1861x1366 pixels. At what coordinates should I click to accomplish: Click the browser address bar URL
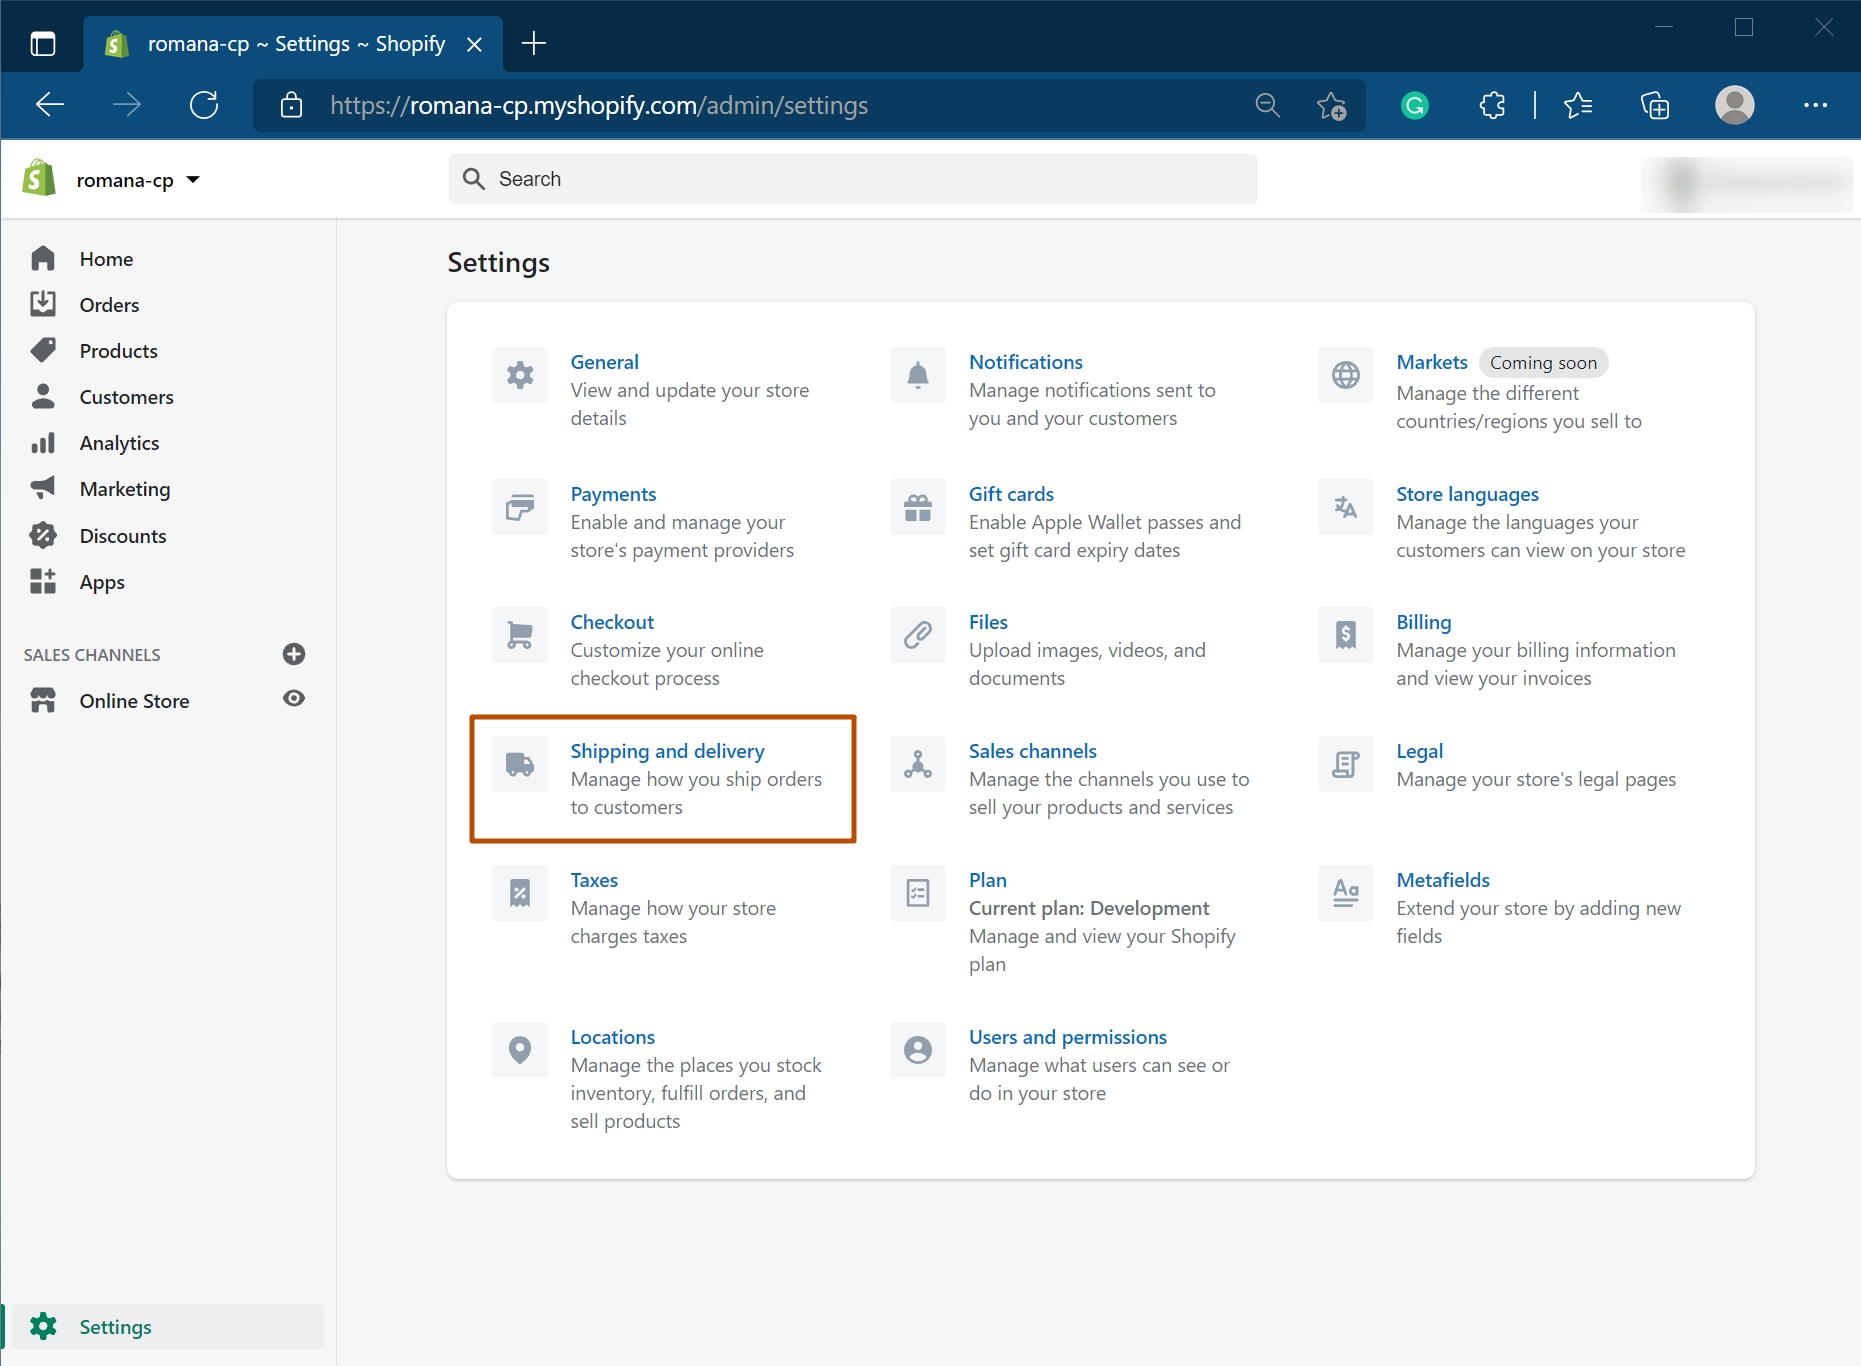click(x=598, y=105)
